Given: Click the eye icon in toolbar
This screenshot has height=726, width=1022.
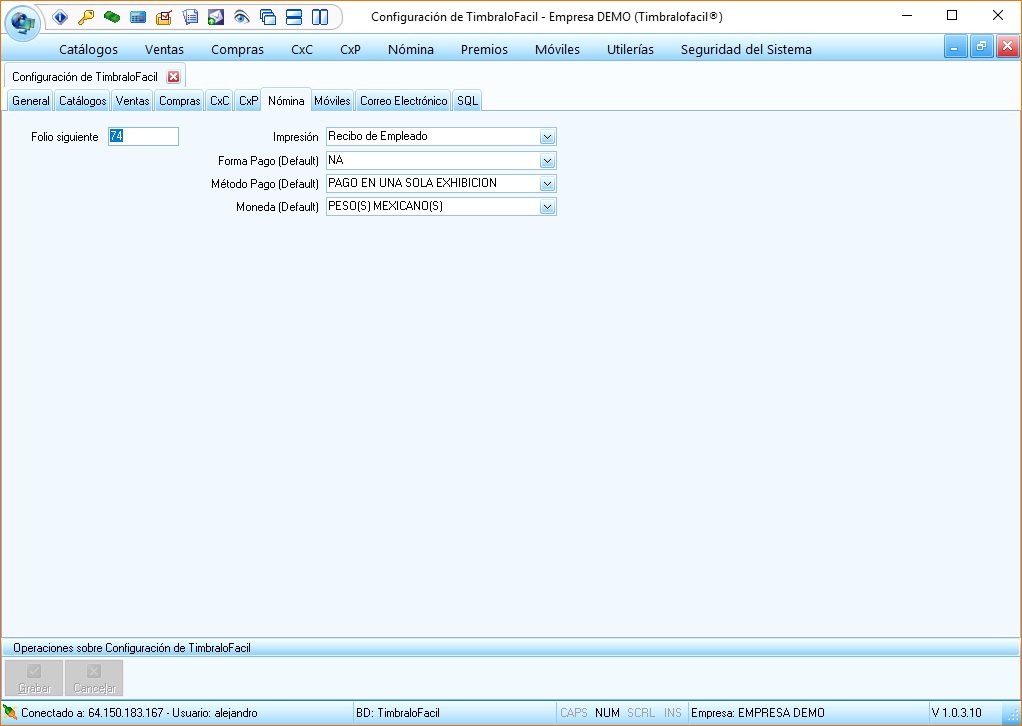Looking at the screenshot, I should pos(242,17).
